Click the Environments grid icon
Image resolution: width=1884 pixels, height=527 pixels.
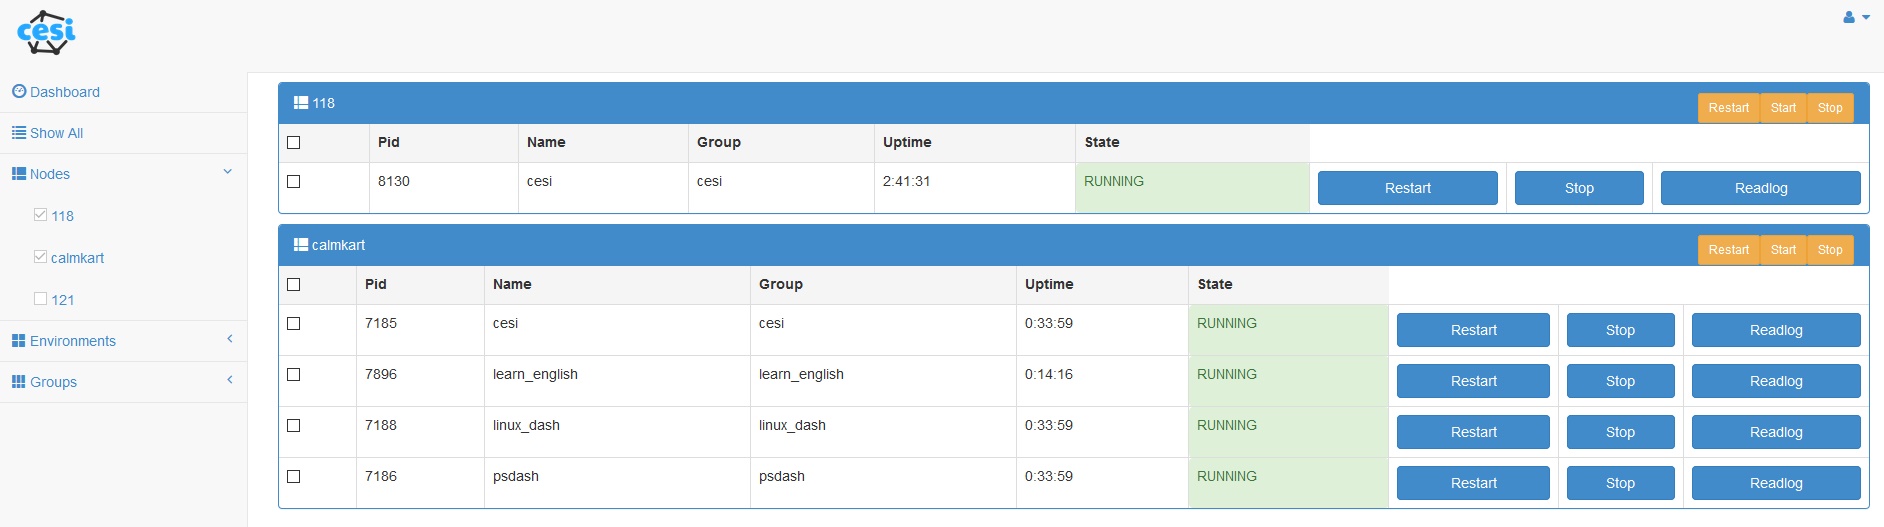(x=19, y=341)
